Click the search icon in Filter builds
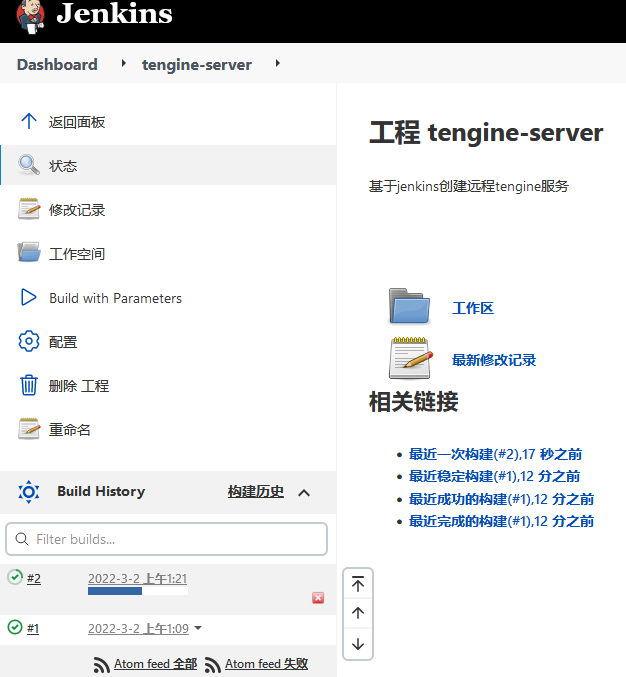626x677 pixels. pos(22,539)
